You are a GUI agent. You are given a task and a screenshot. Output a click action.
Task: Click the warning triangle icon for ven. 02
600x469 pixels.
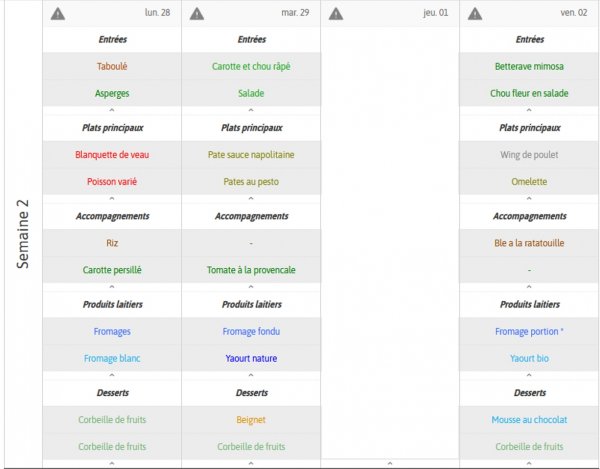(475, 14)
